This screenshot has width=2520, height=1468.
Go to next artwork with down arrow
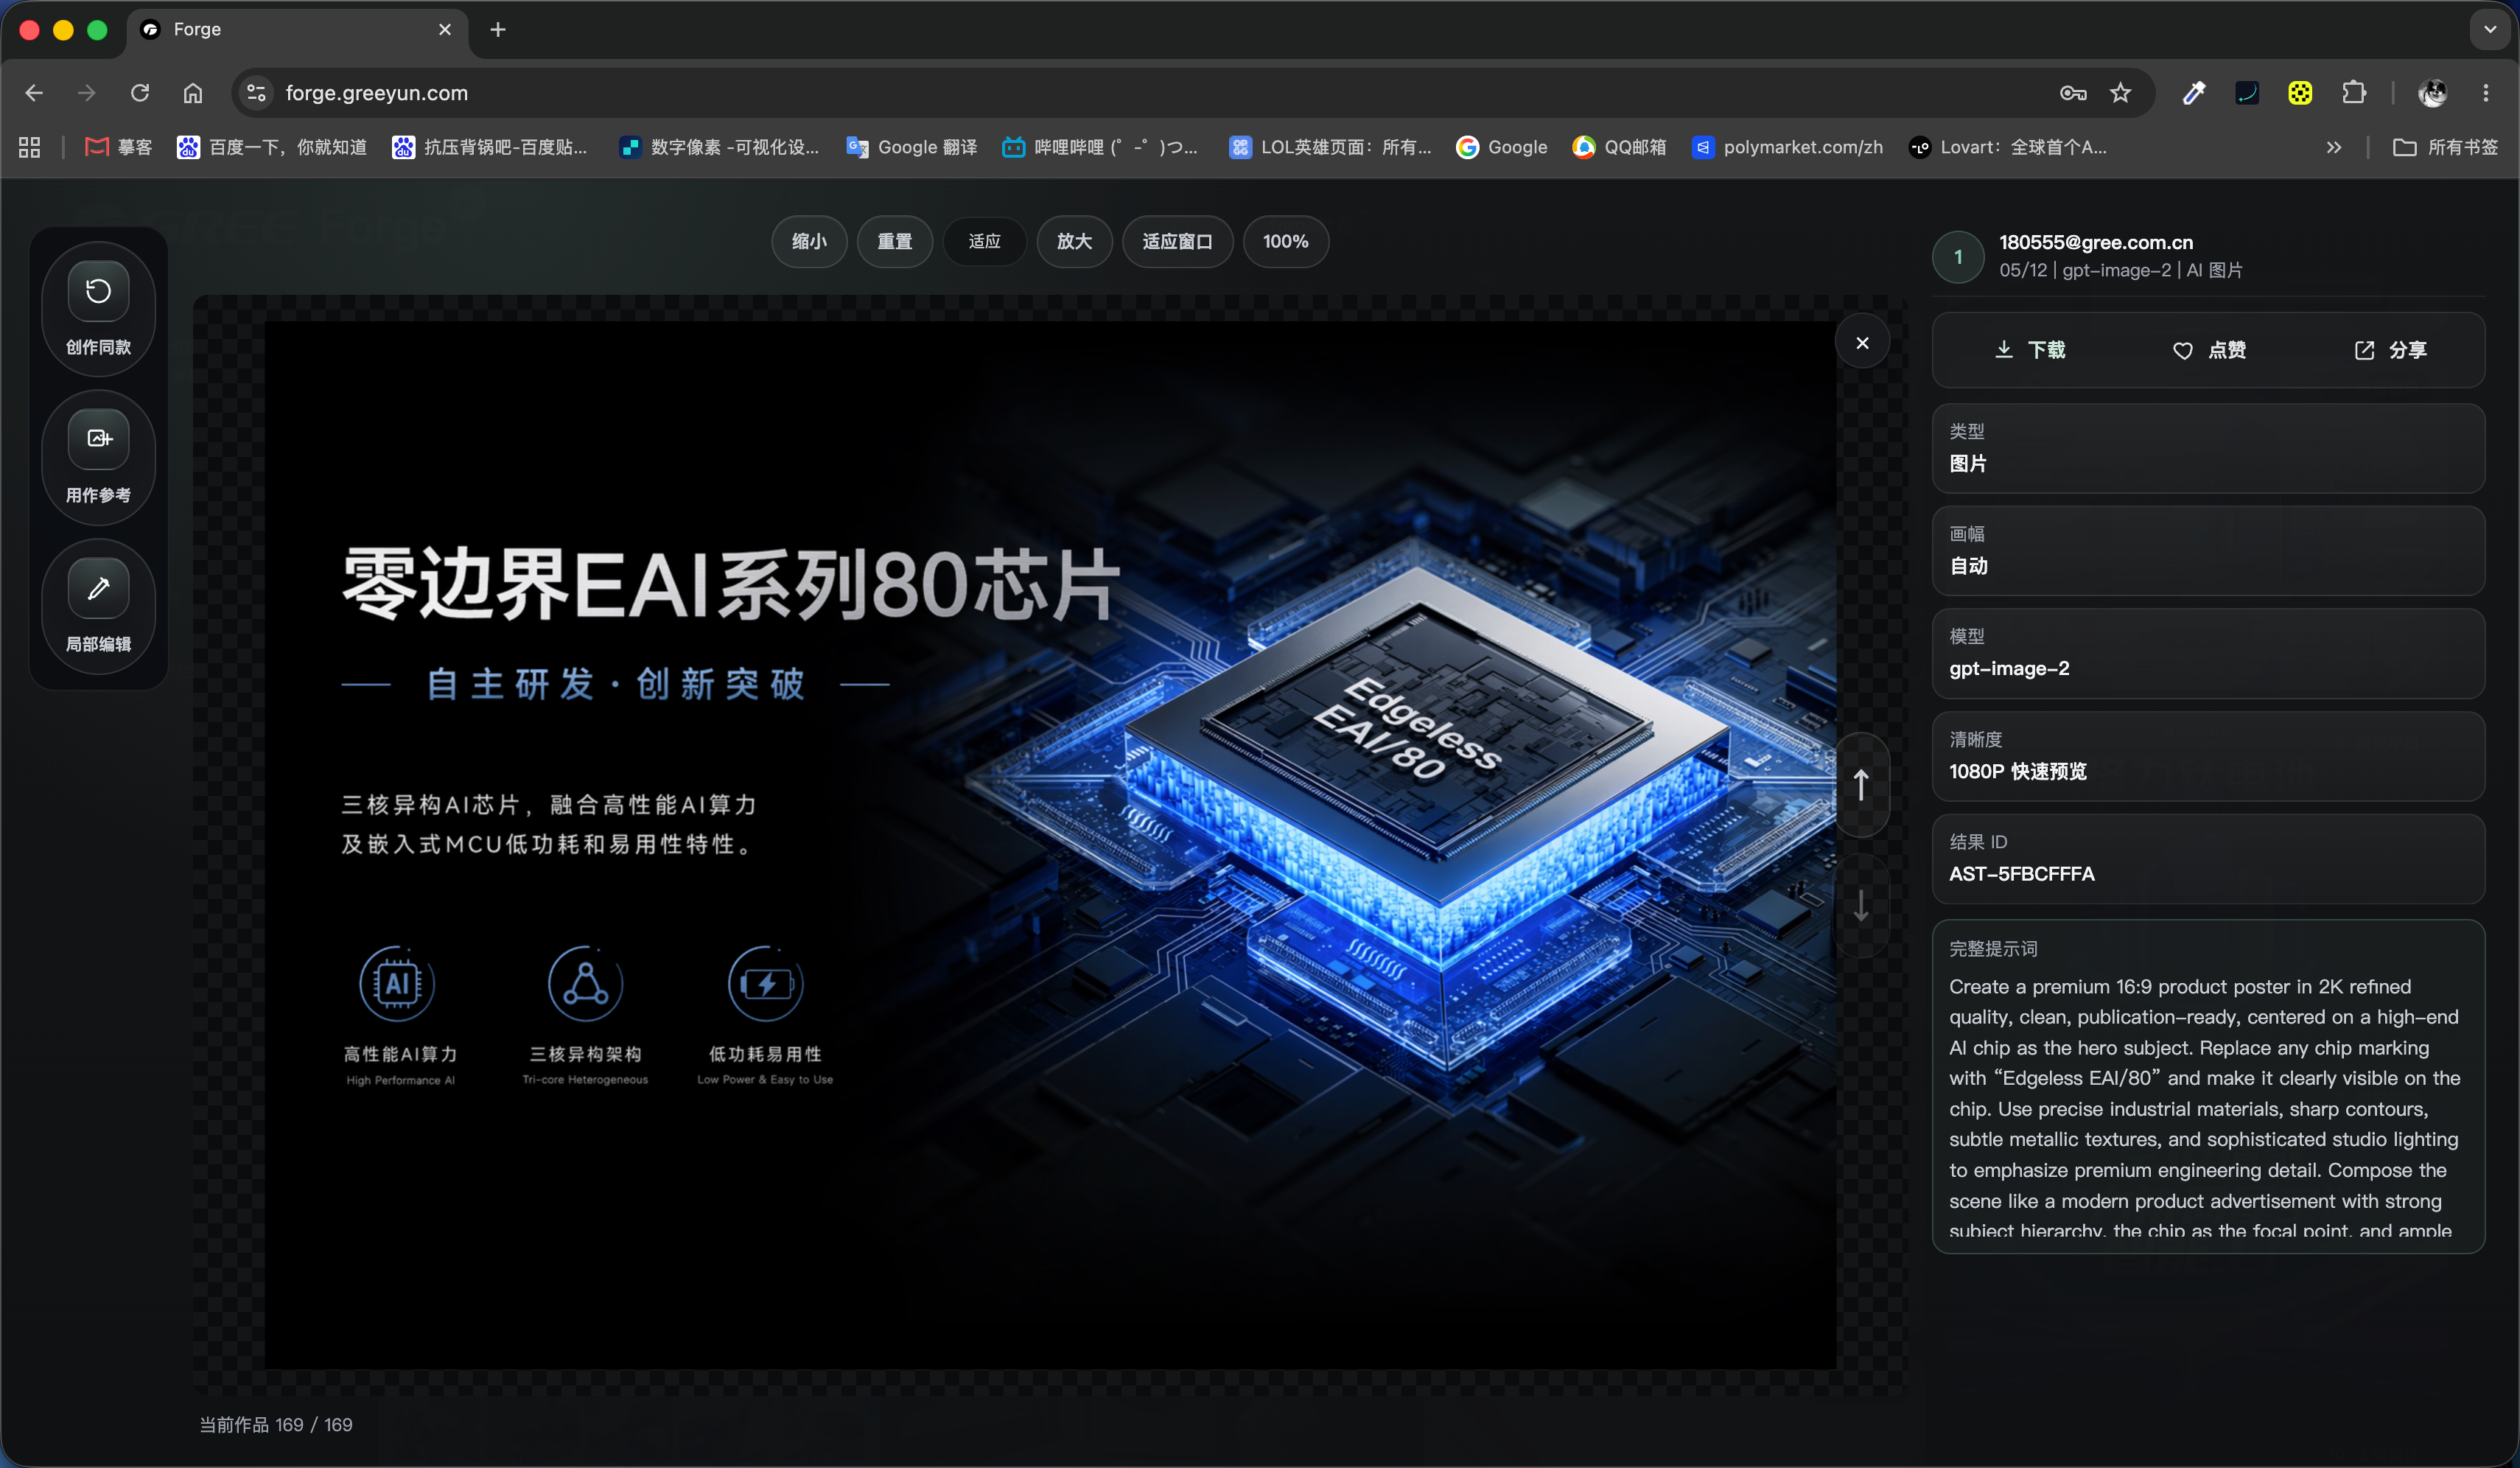(1861, 906)
